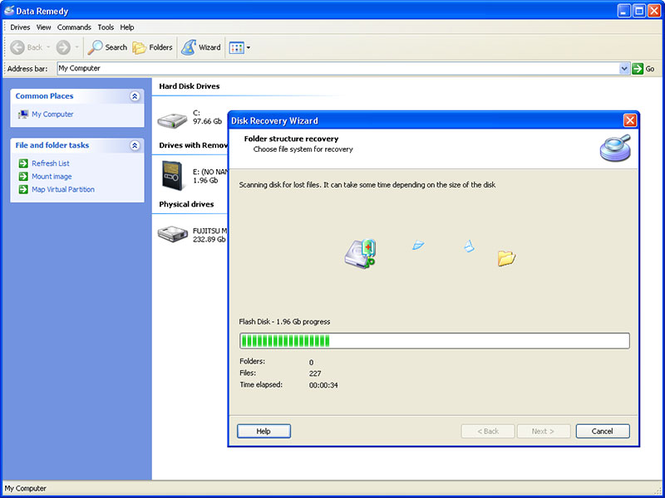665x498 pixels.
Task: Click the Folder structure recovery heading
Action: [291, 139]
